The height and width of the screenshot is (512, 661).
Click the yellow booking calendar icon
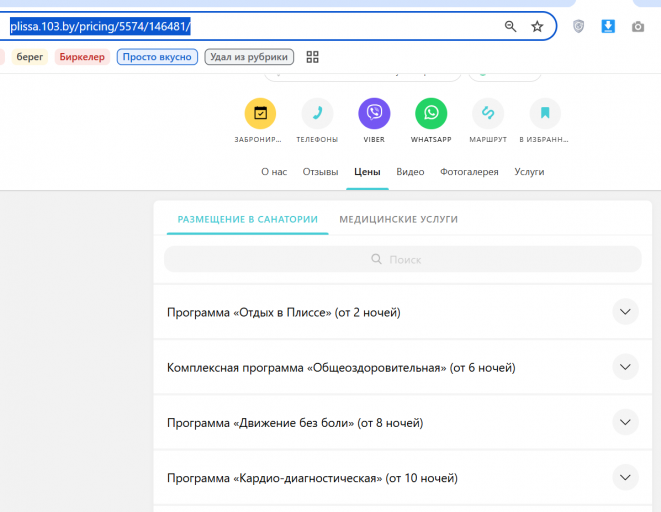pos(260,113)
